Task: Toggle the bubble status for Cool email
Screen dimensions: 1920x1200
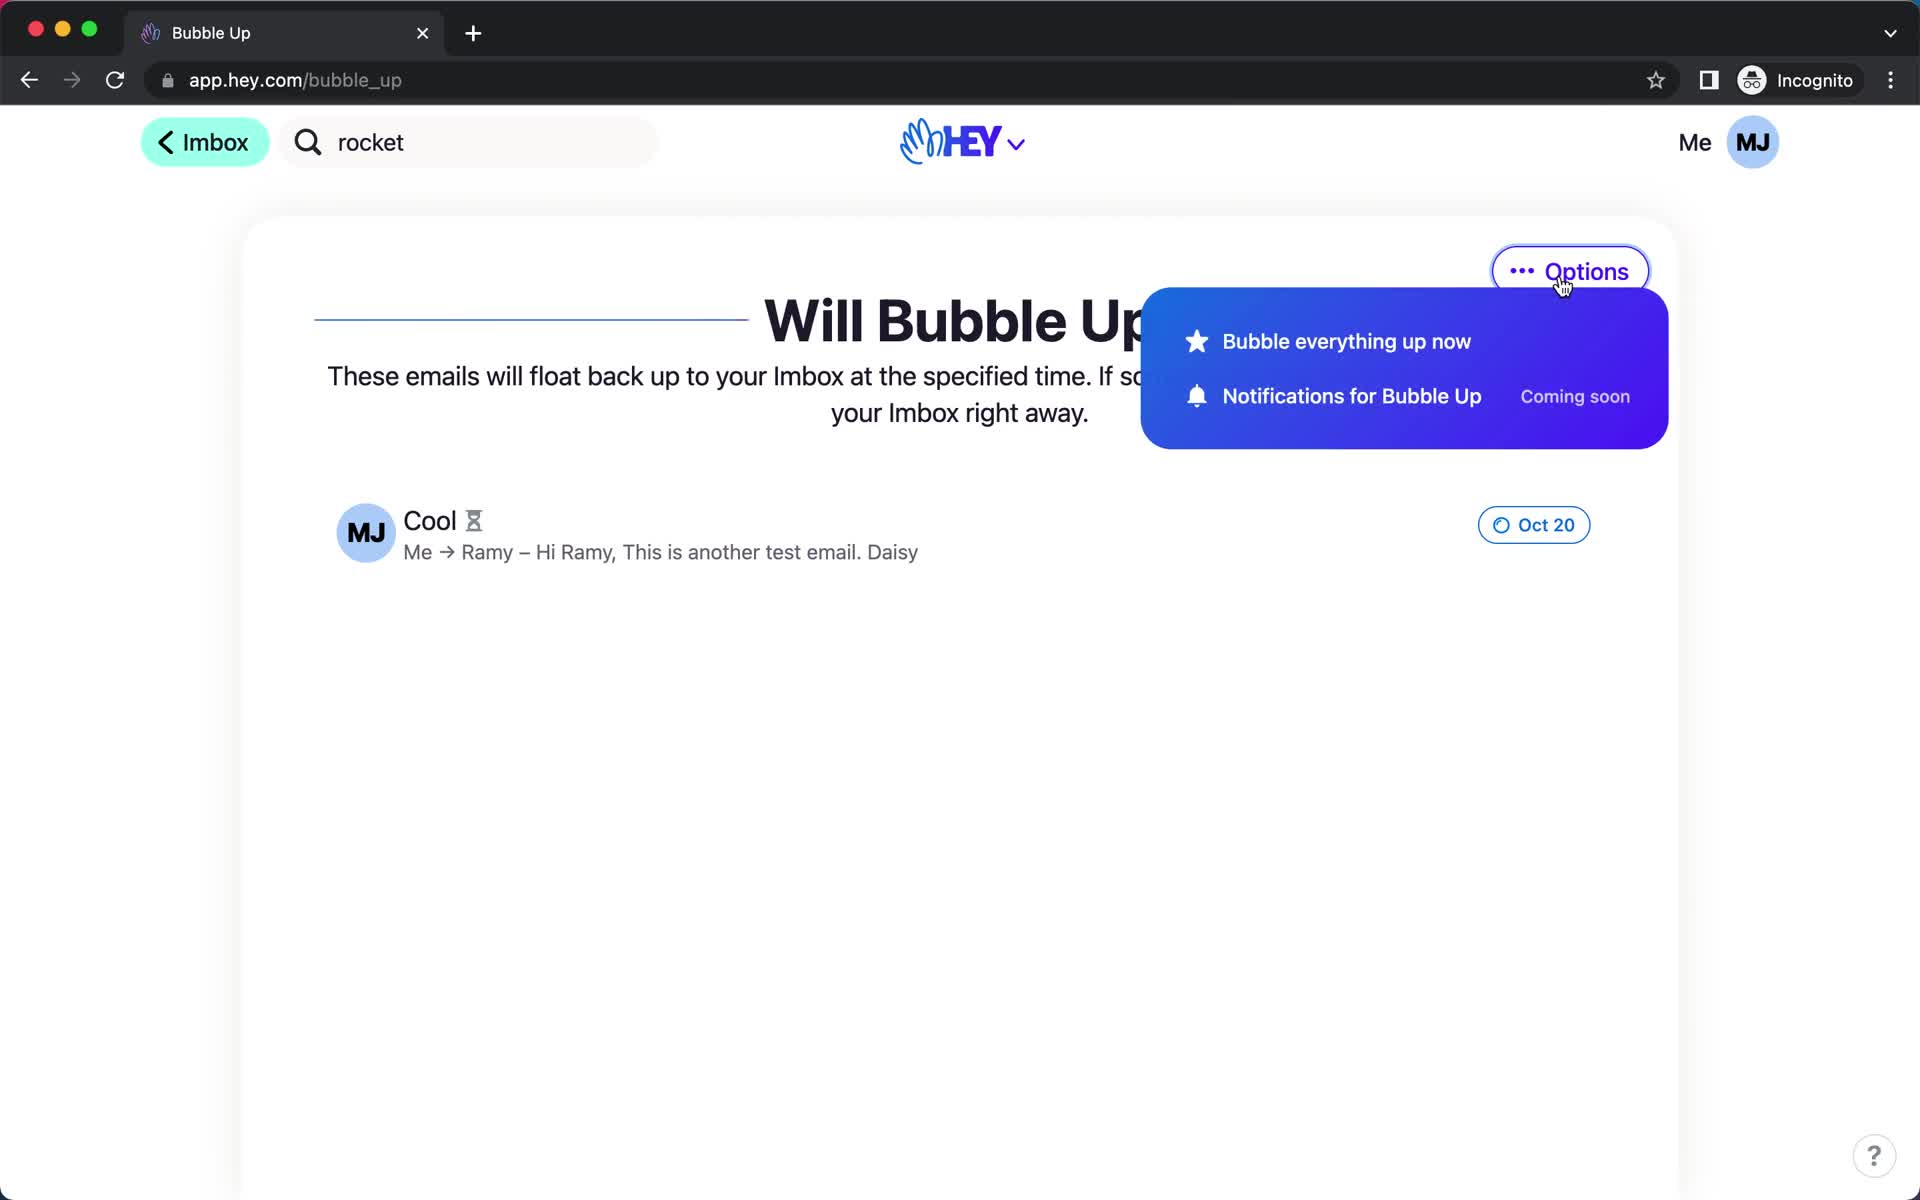Action: tap(1532, 524)
